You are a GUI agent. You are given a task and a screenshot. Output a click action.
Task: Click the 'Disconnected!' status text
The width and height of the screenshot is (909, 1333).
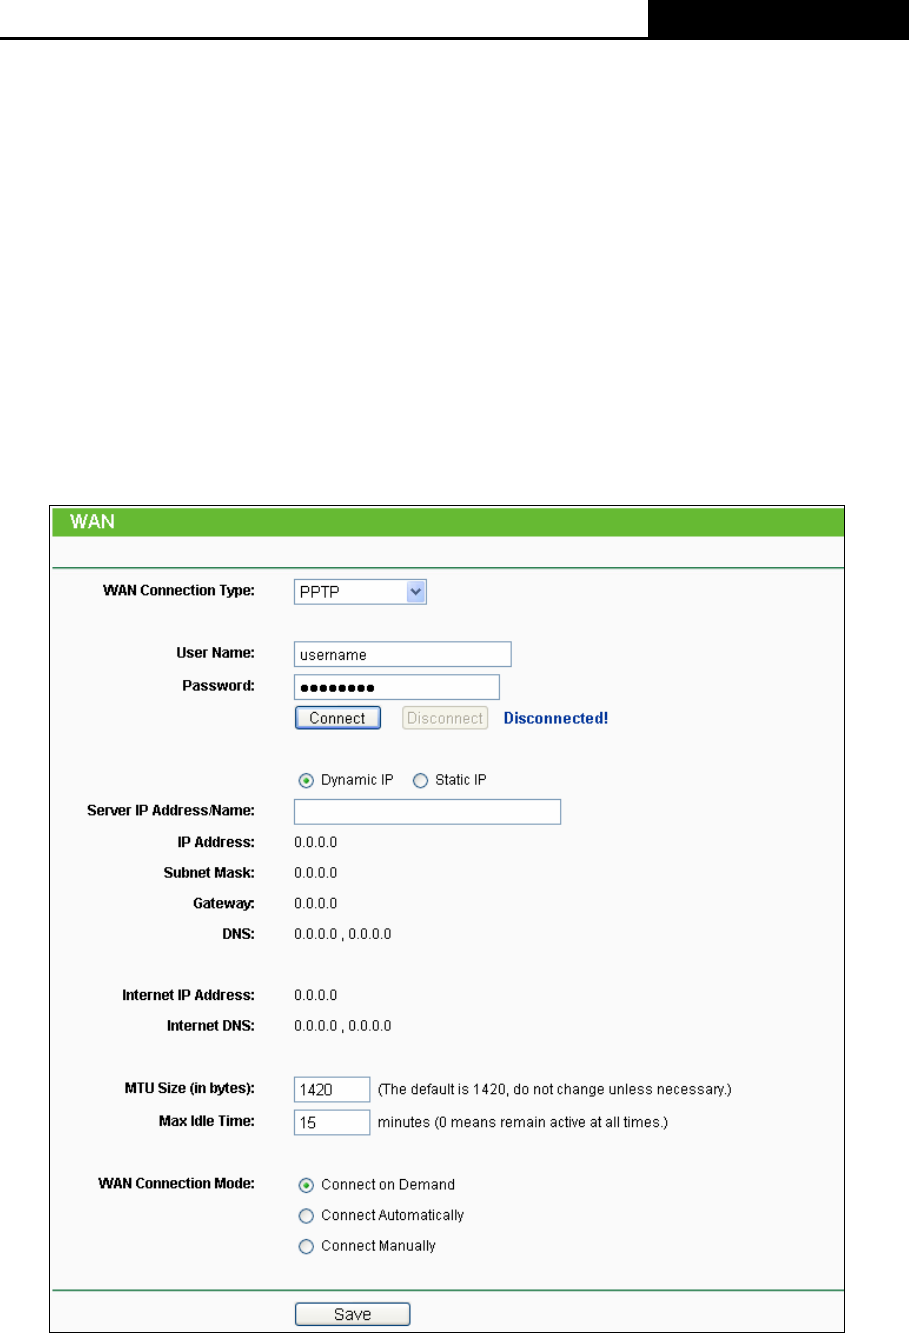pos(555,718)
